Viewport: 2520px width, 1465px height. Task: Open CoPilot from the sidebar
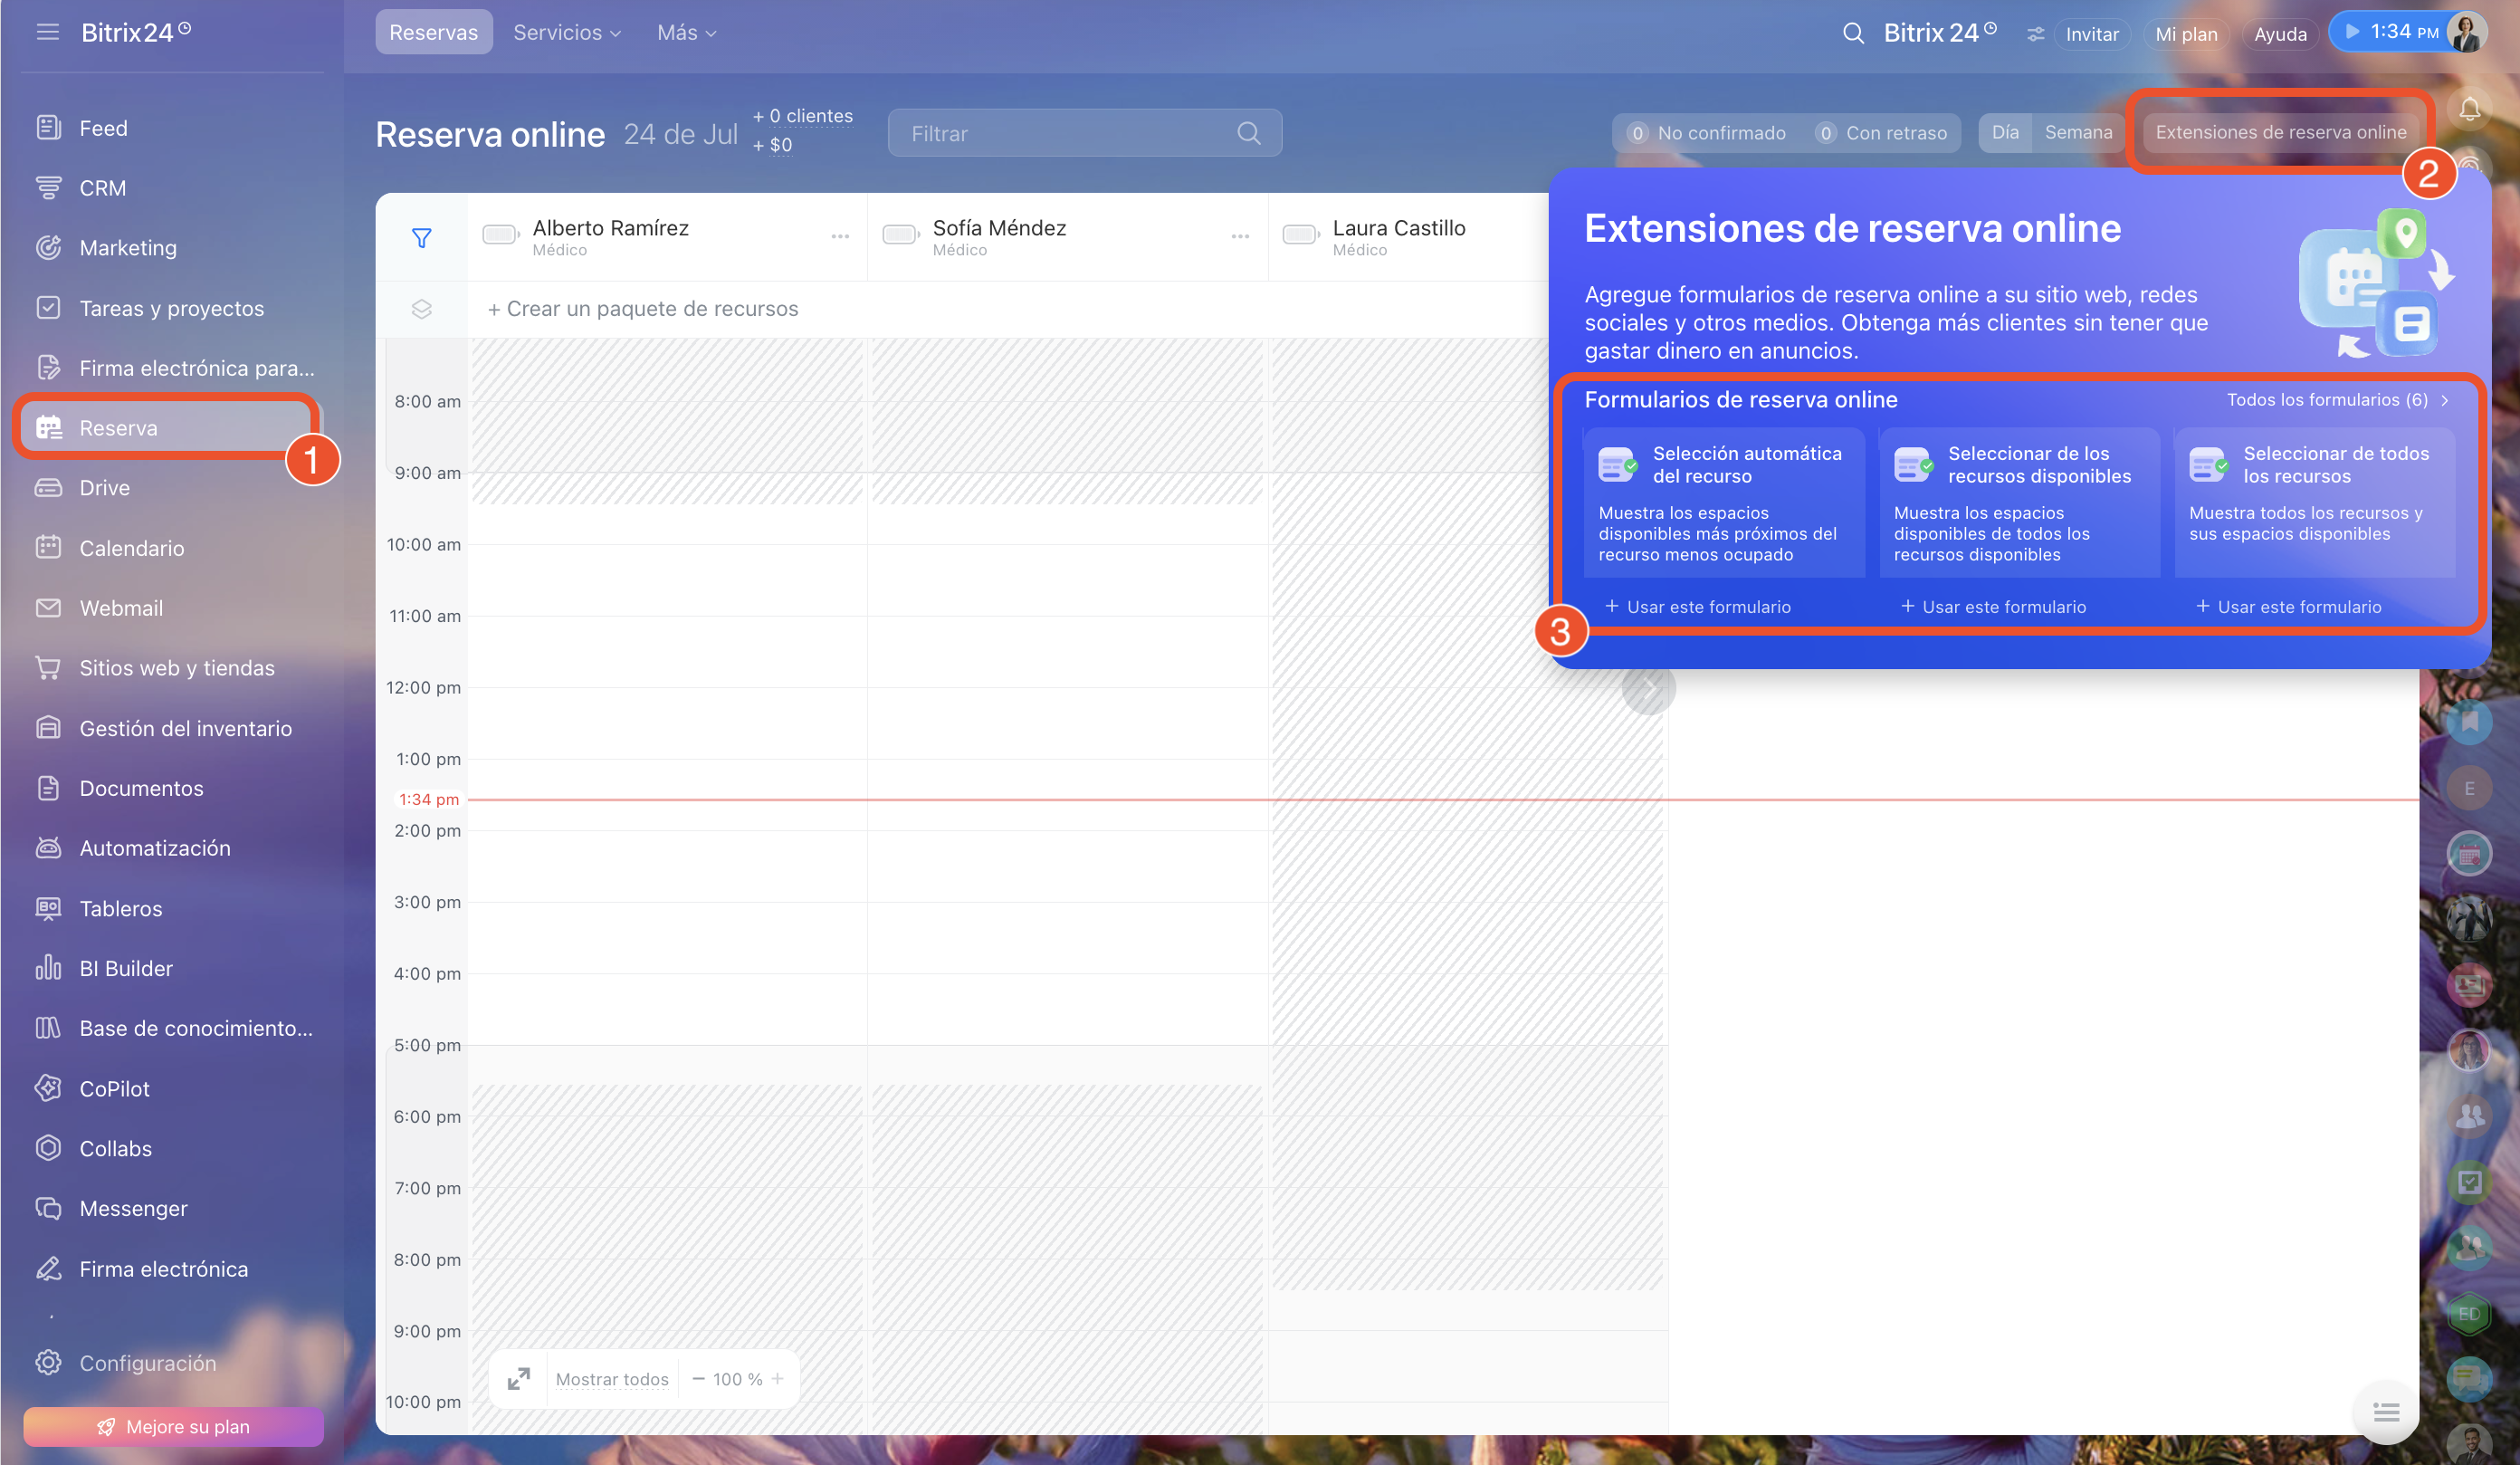(114, 1088)
